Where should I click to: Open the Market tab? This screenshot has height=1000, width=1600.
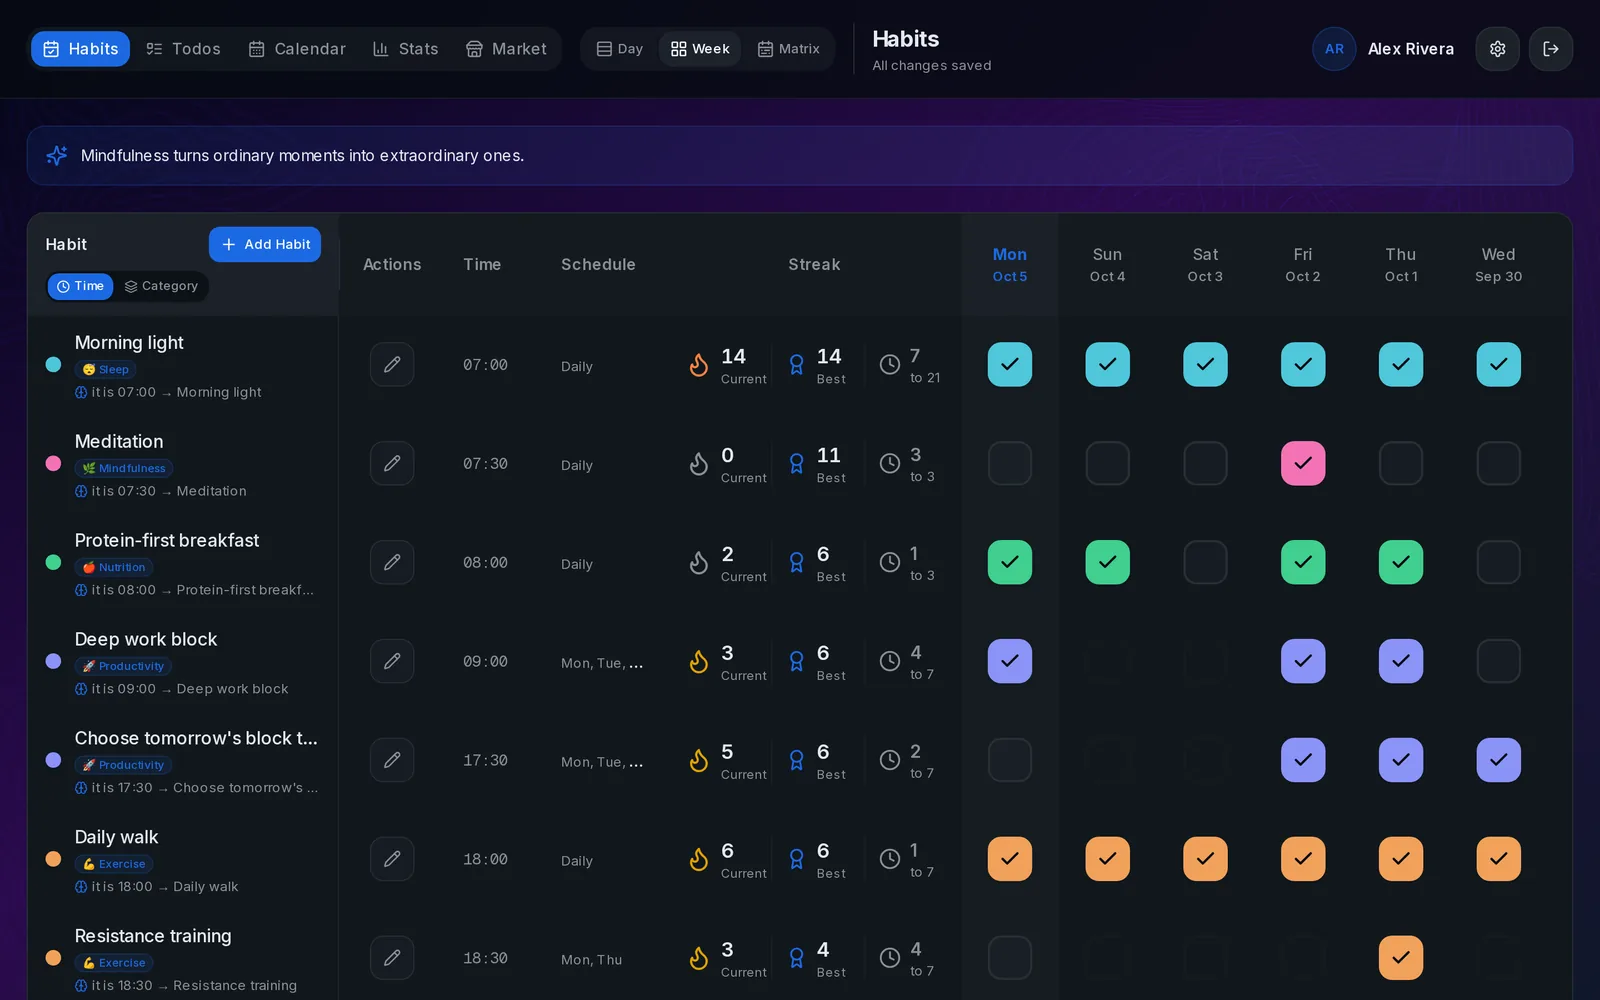(x=506, y=49)
